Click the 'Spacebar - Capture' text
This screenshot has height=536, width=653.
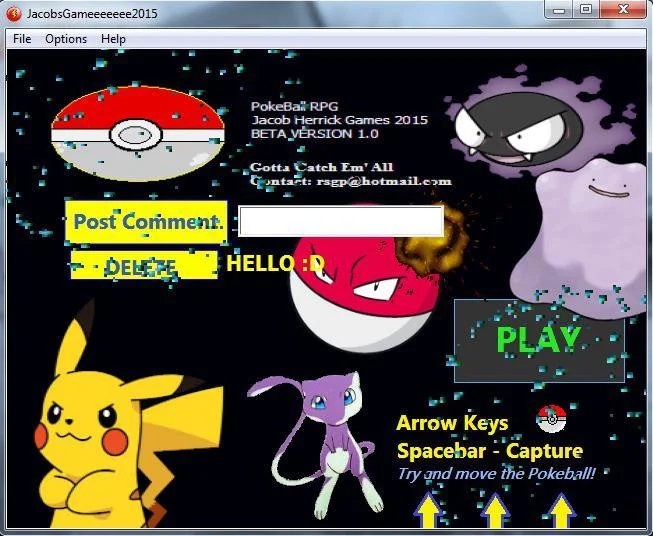[x=490, y=451]
